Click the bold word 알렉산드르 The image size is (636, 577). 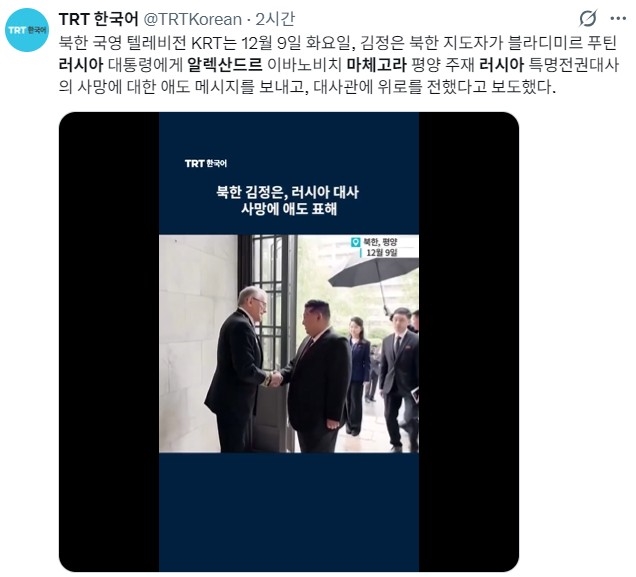[x=225, y=64]
